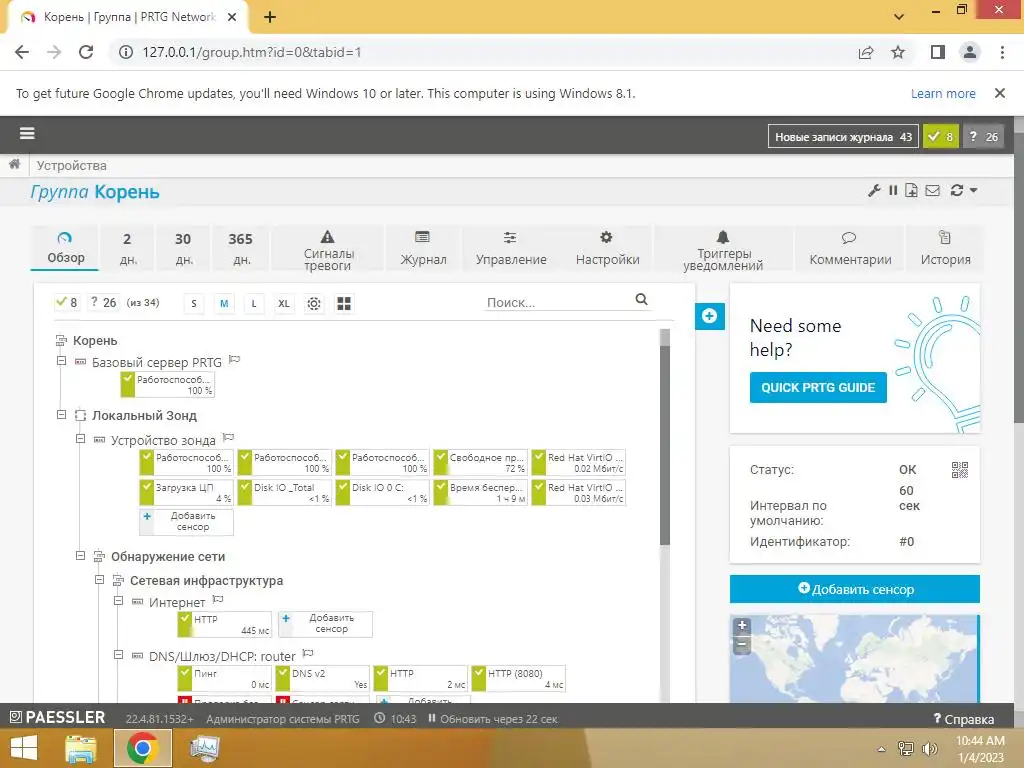Image resolution: width=1024 pixels, height=768 pixels.
Task: Zoom in on the geo map
Action: pos(742,625)
